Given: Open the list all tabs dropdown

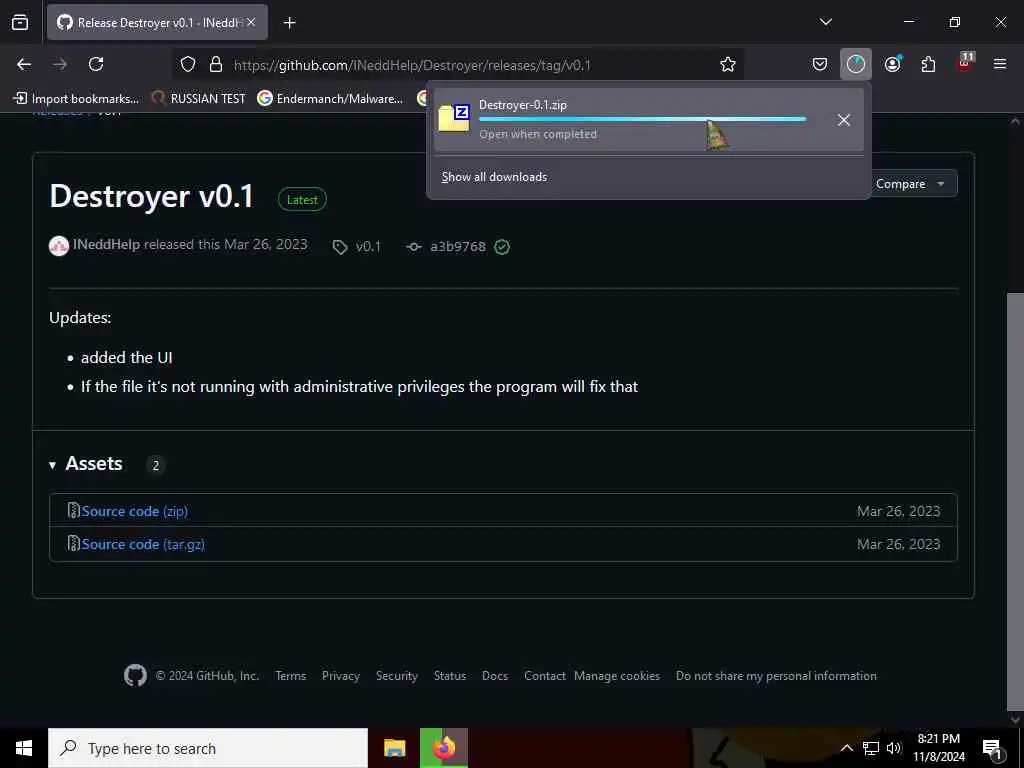Looking at the screenshot, I should pos(825,22).
